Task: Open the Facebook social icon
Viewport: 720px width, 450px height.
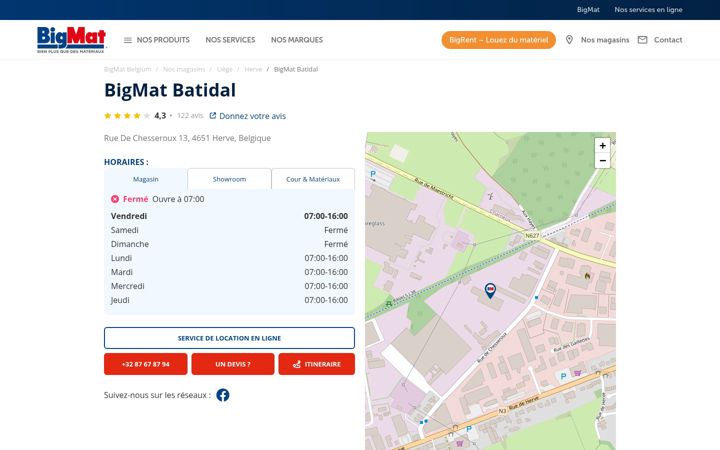Action: pos(223,395)
